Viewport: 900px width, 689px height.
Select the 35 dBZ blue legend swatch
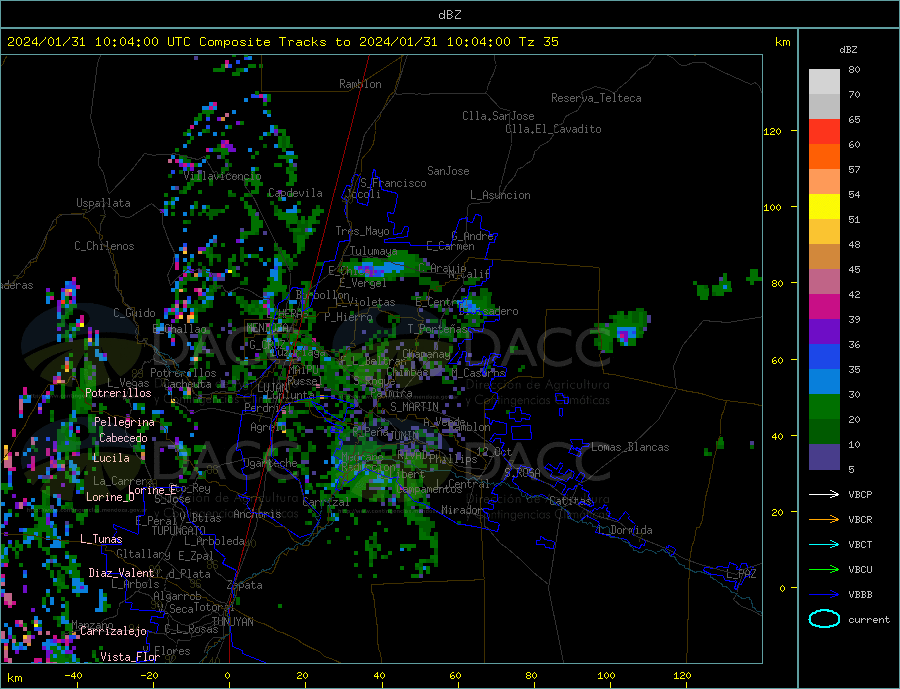[x=824, y=357]
